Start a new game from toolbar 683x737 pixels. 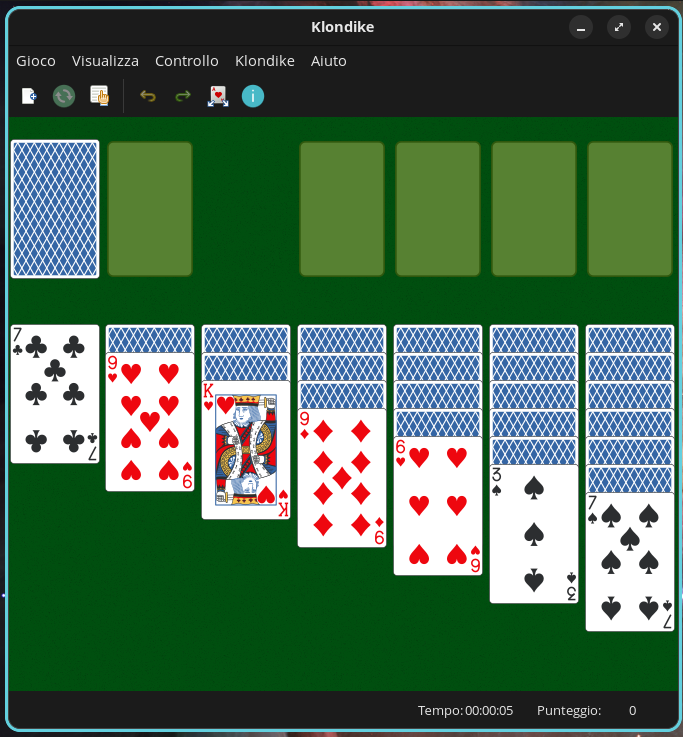click(29, 96)
